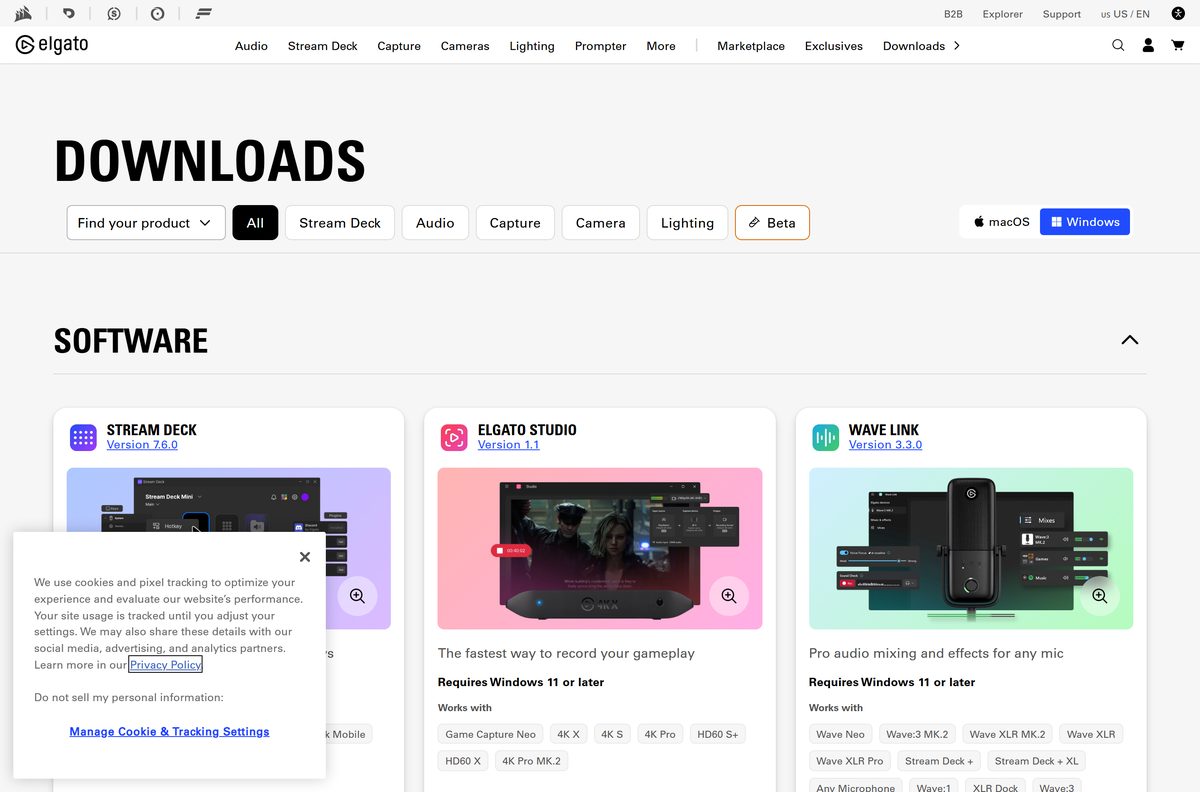Click the HD60 S+ compatibility tag
This screenshot has height=792, width=1200.
coord(717,734)
